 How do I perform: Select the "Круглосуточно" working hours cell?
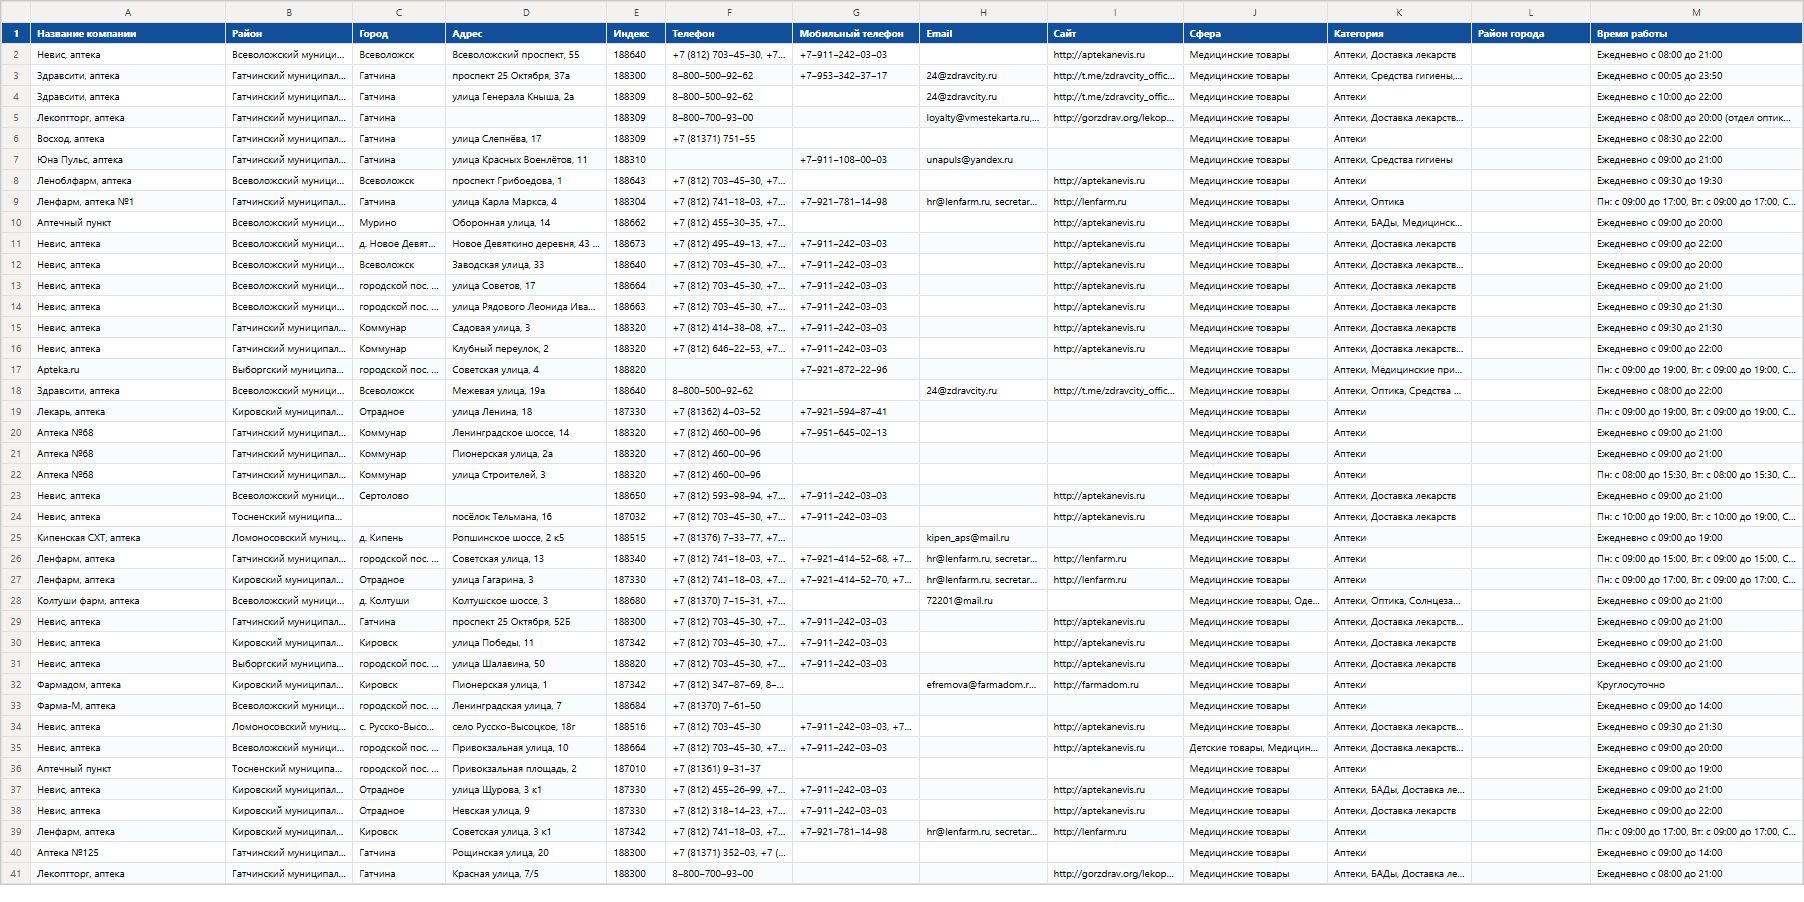click(1696, 685)
